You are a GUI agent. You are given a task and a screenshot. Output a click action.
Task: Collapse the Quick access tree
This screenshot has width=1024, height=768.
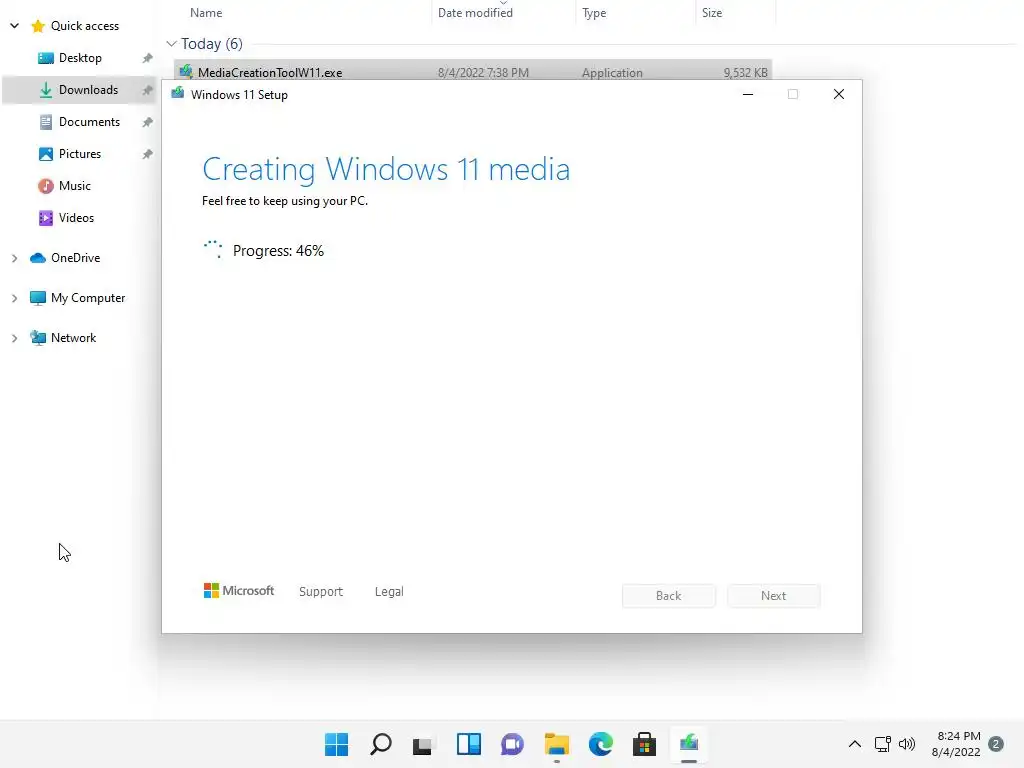14,25
